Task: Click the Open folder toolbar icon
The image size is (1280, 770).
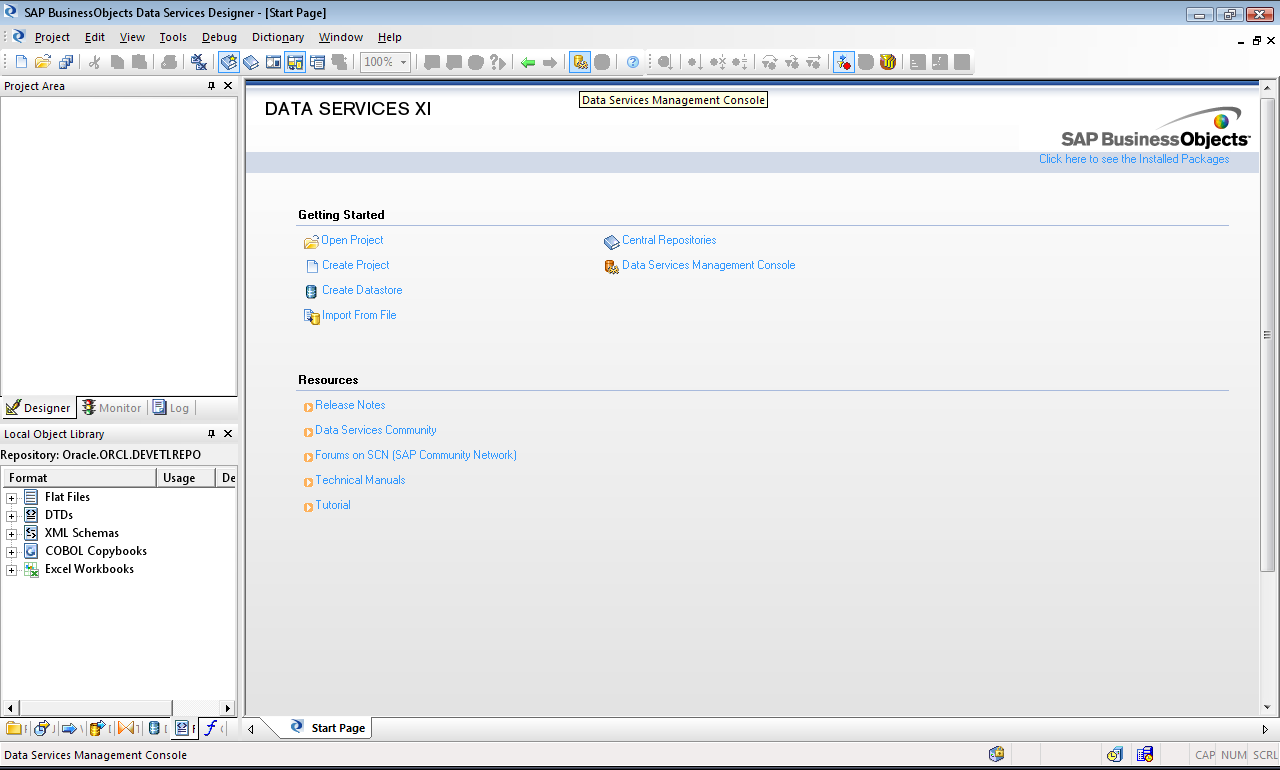Action: click(43, 62)
